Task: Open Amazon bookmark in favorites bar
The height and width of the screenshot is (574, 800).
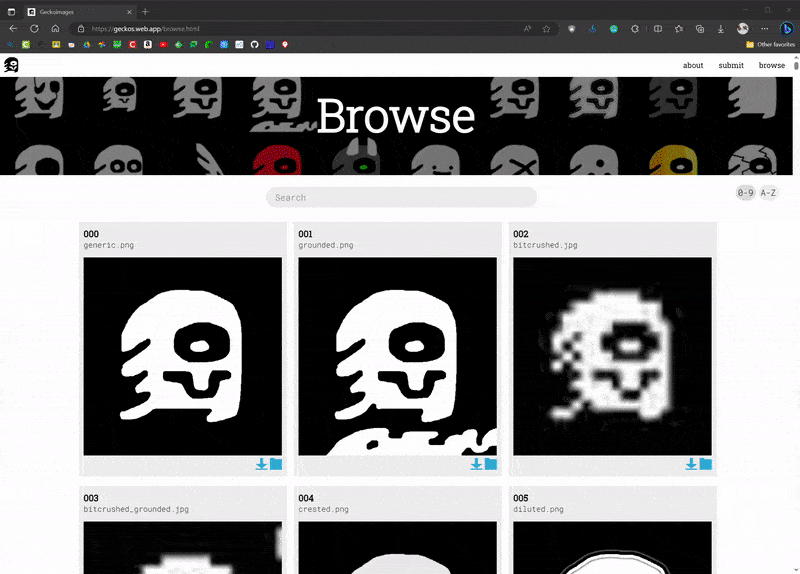Action: pos(148,44)
